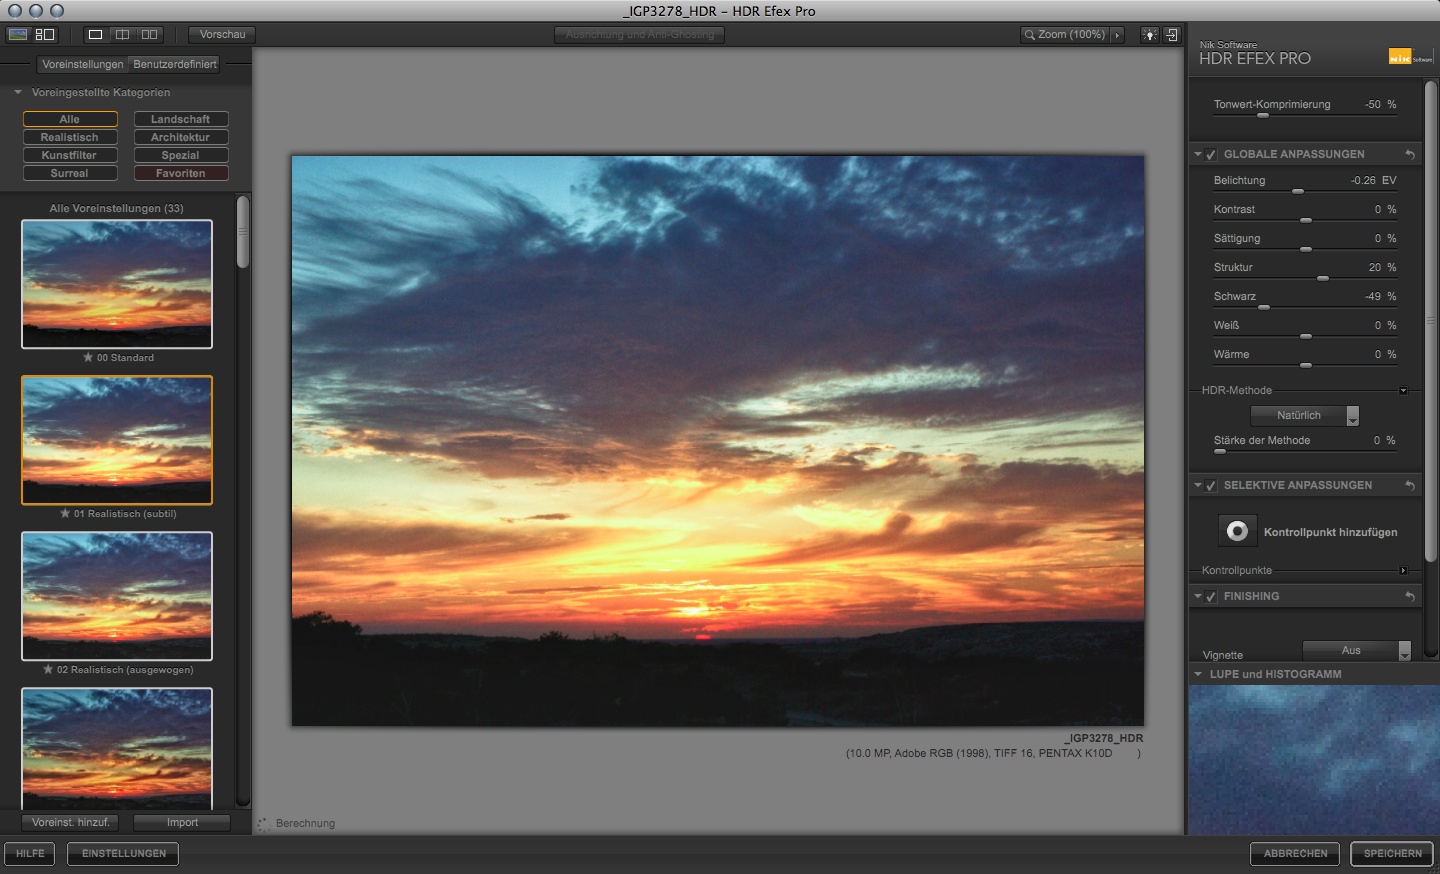This screenshot has width=1440, height=874.
Task: Toggle the Finishing section checkbox
Action: pos(1211,597)
